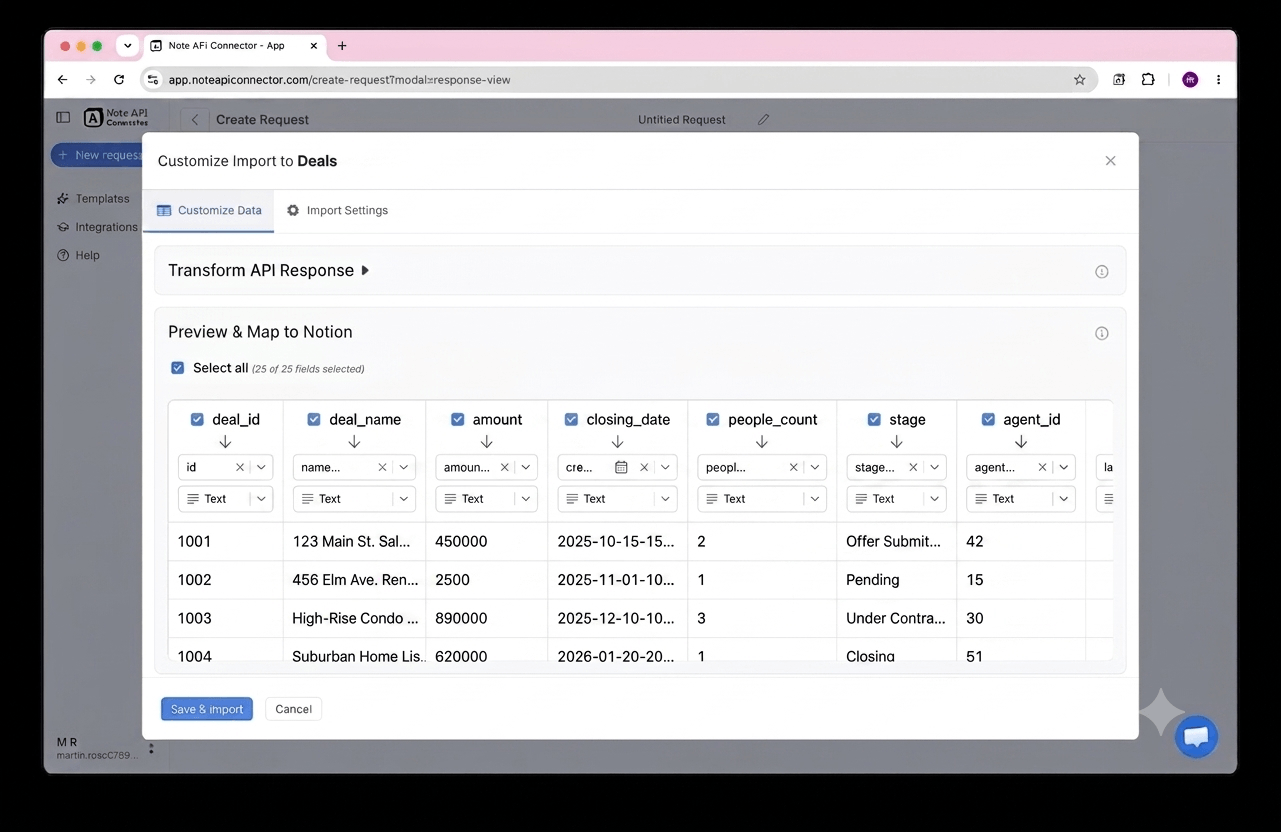
Task: Open Text type dropdown under stage
Action: coord(896,499)
